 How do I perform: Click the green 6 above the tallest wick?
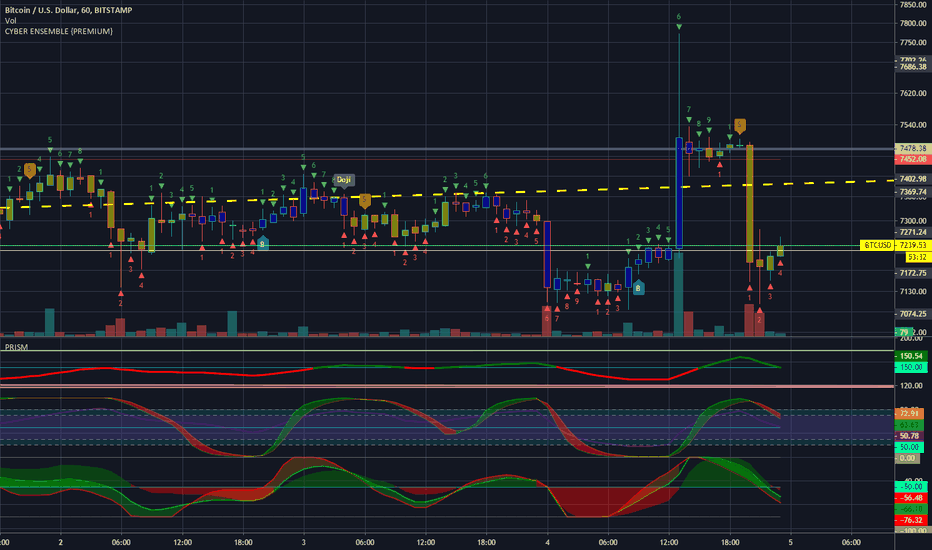pos(679,17)
